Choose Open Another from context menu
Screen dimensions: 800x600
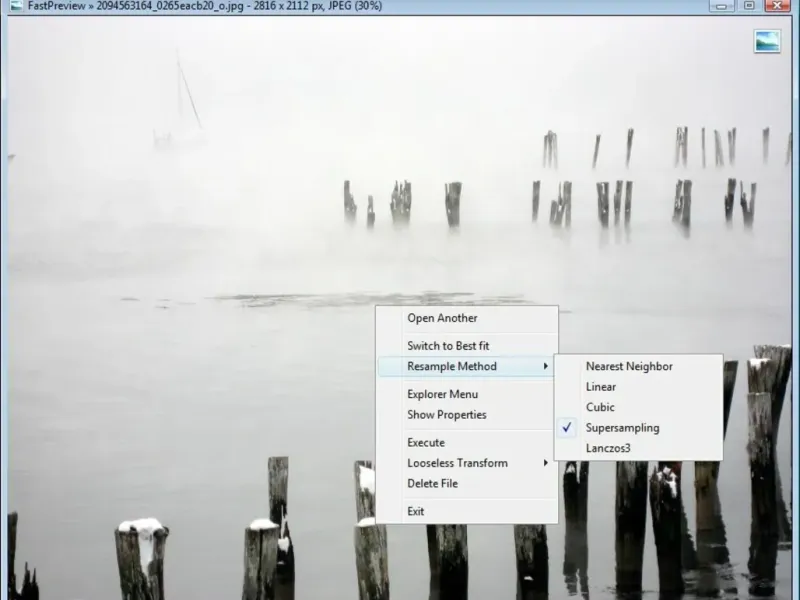point(467,318)
